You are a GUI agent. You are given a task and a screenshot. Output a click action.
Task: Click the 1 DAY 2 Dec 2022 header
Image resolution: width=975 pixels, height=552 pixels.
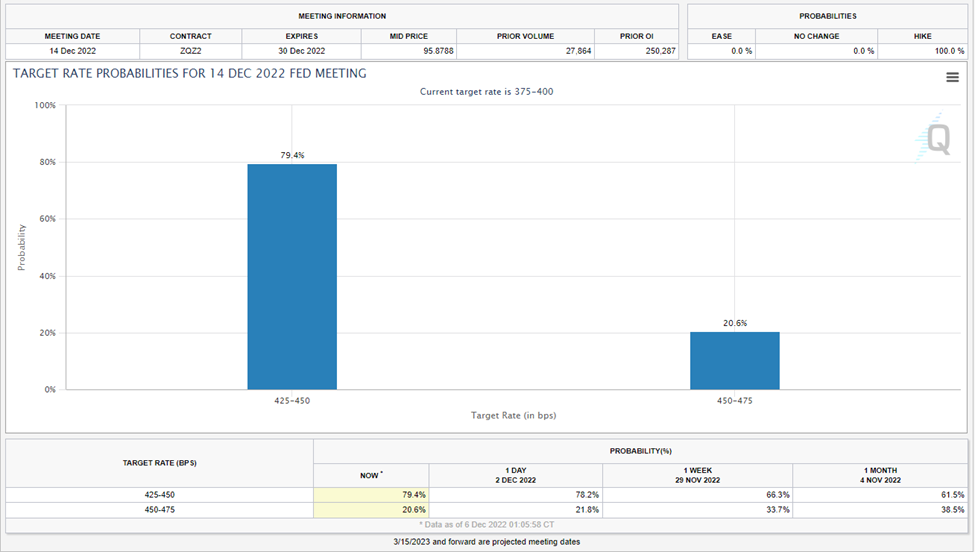pos(515,475)
